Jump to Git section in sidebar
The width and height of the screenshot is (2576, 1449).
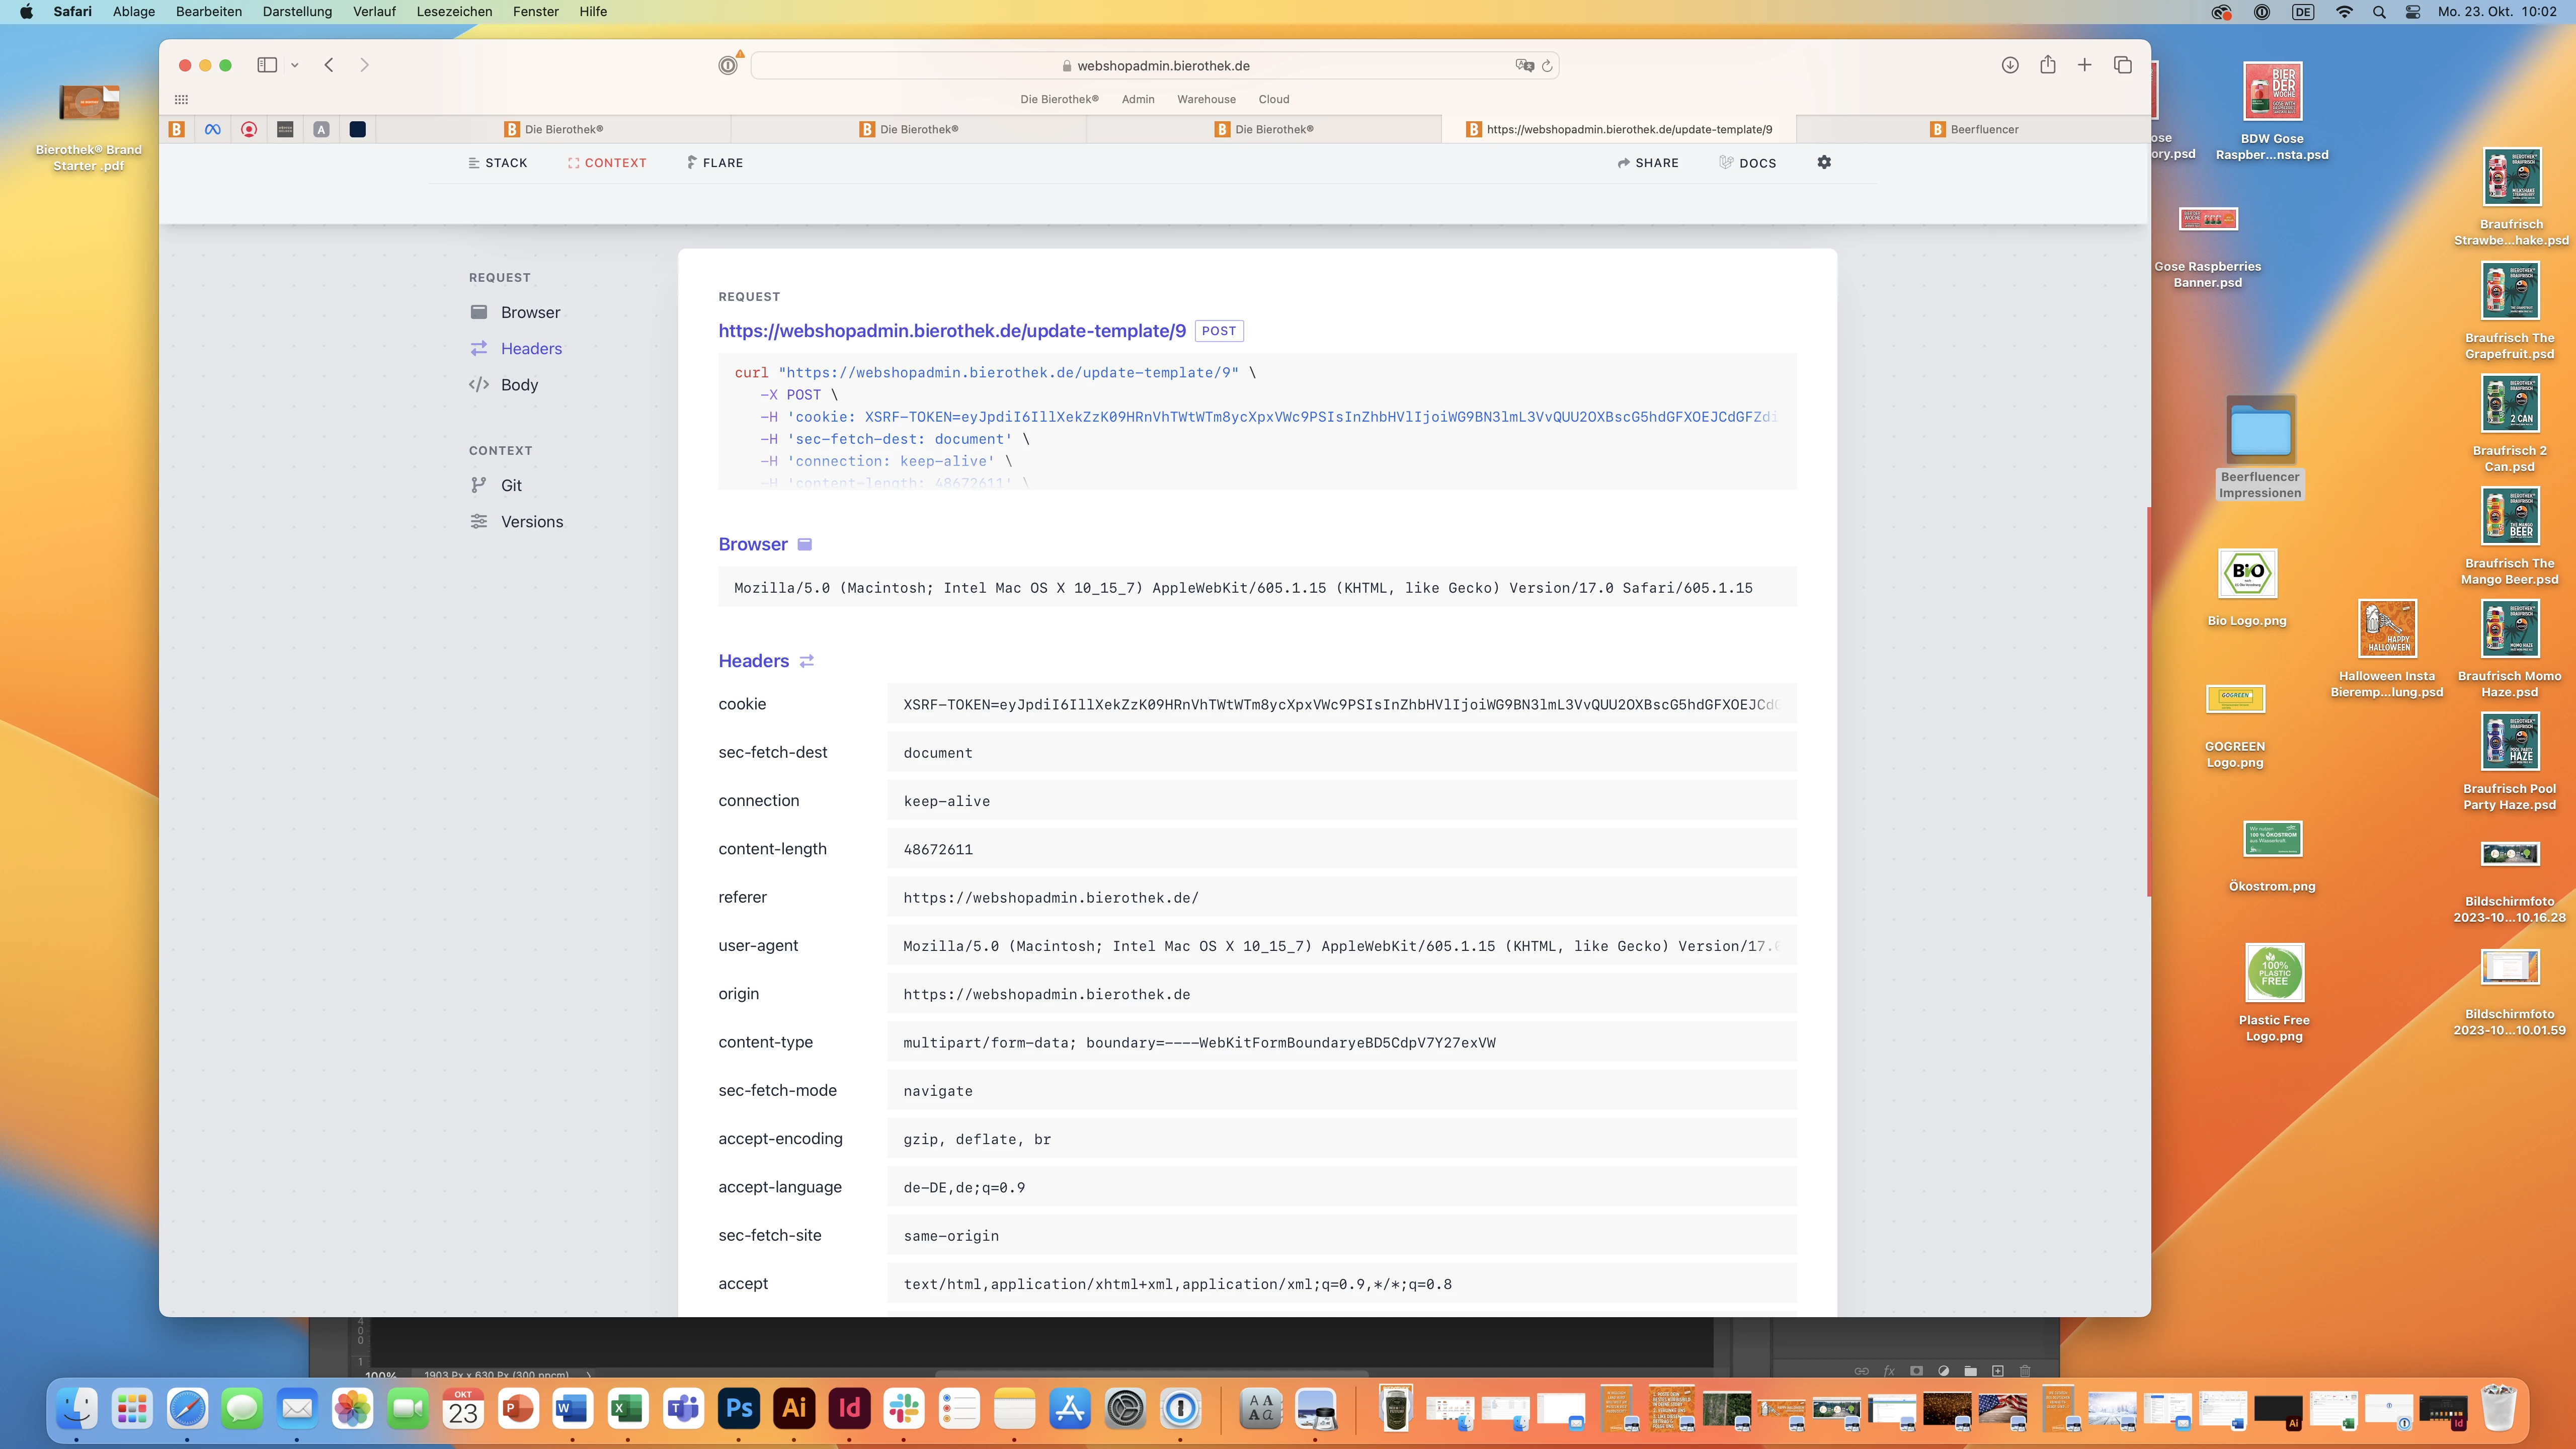pyautogui.click(x=496, y=485)
